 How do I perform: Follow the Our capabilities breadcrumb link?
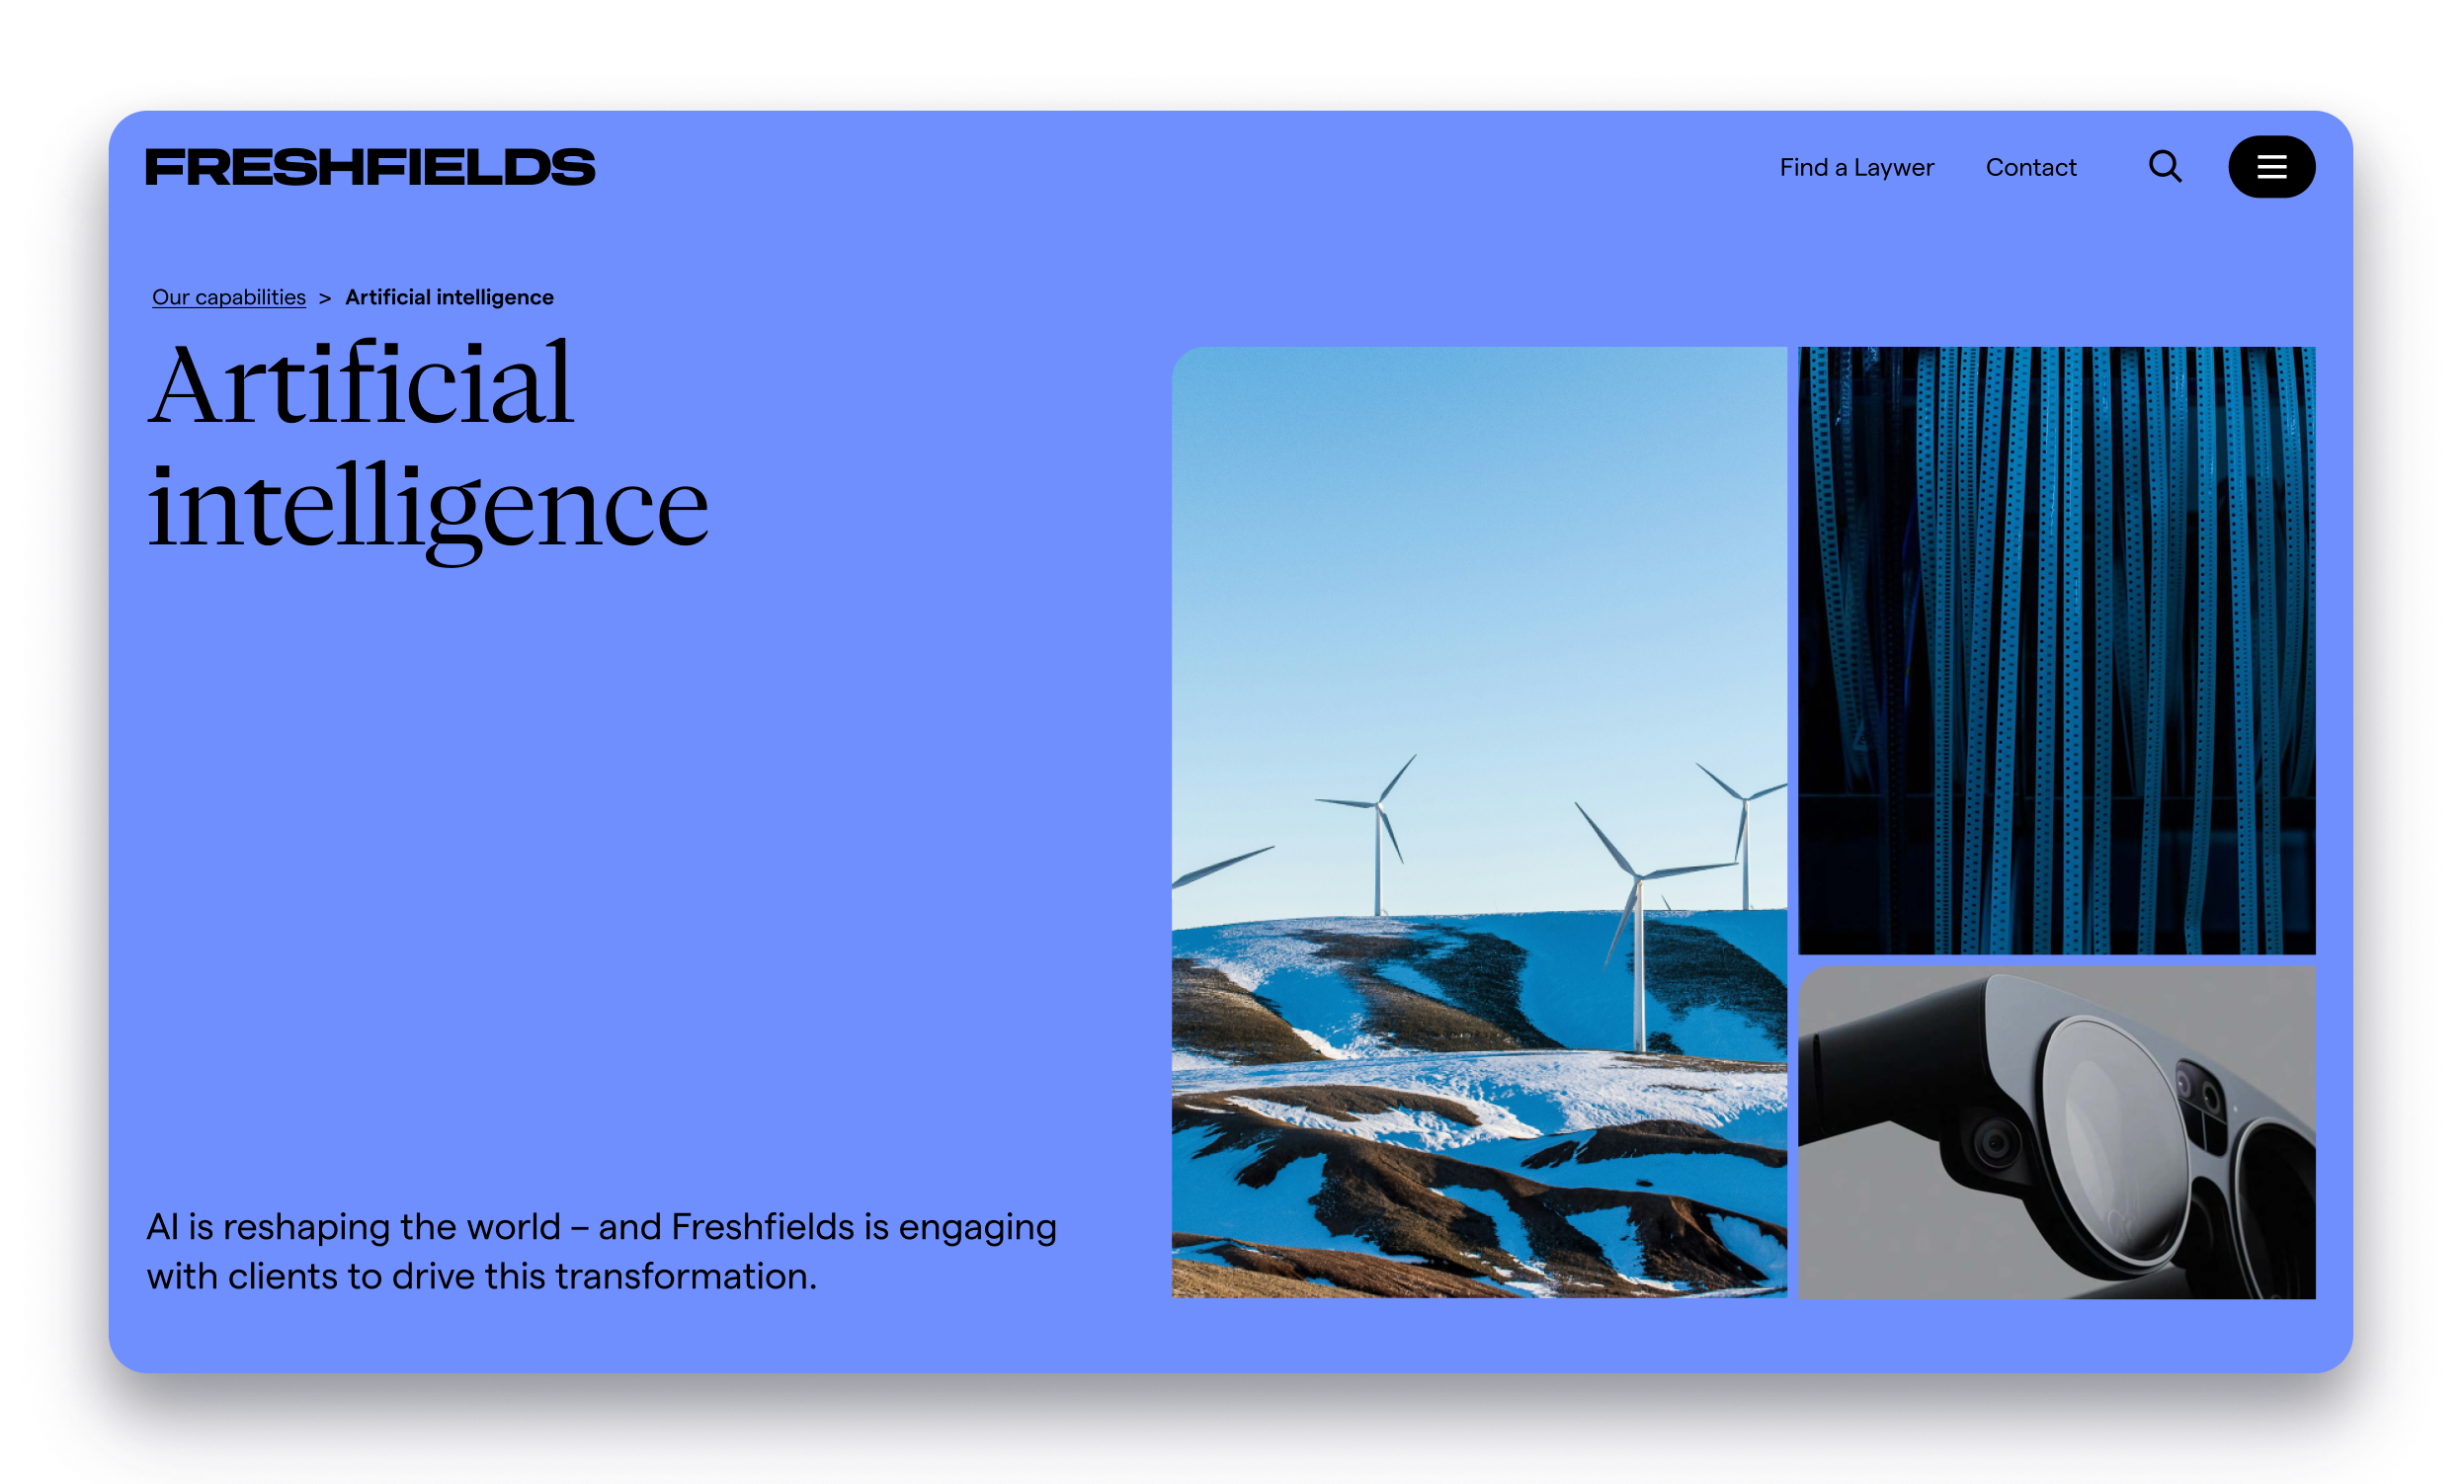click(229, 297)
